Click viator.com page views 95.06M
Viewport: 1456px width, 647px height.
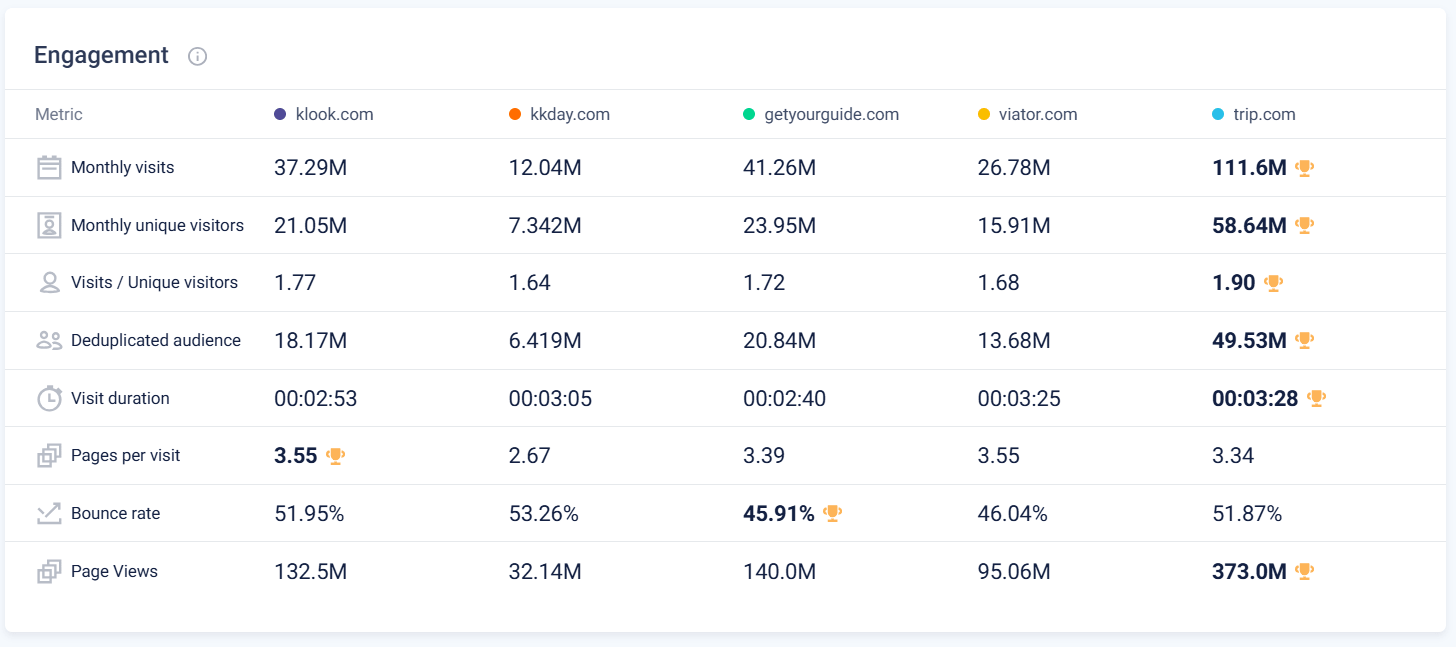[1014, 572]
